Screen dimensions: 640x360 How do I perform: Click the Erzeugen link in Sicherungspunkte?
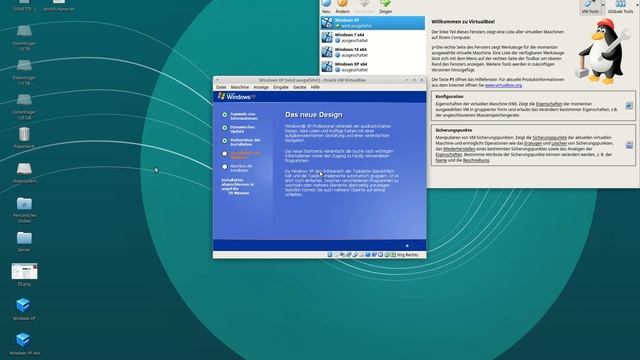(x=533, y=143)
